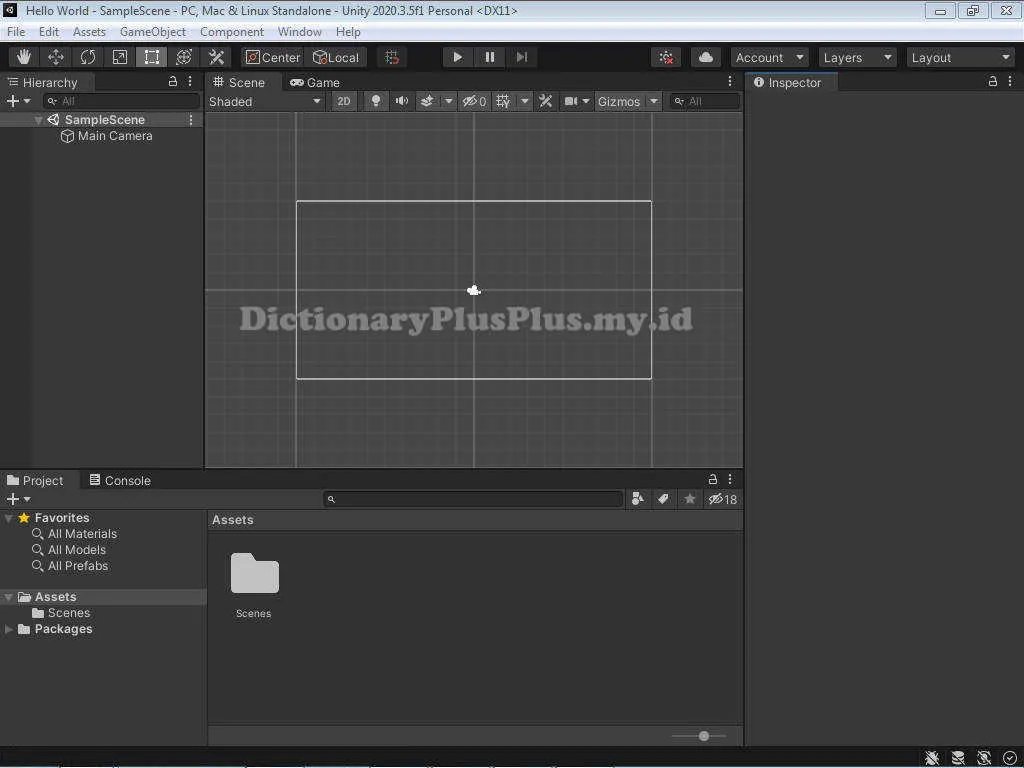Select All Models favorite search
Viewport: 1024px width, 768px height.
pyautogui.click(x=69, y=550)
